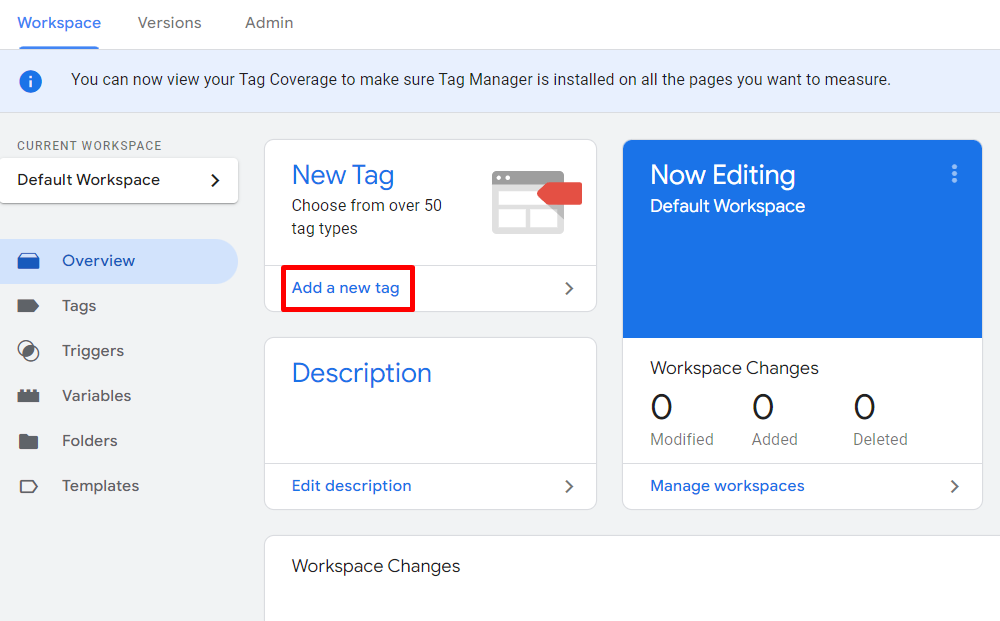
Task: Click the chevron next to Add a new tag
Action: click(568, 287)
